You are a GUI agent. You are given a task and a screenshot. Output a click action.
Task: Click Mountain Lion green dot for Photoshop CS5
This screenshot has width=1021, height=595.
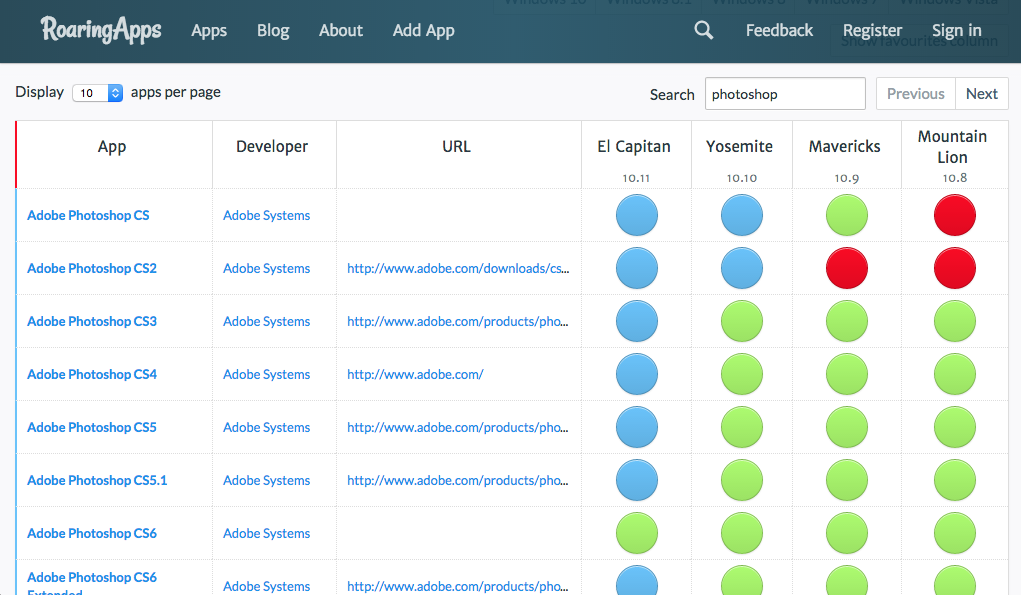pyautogui.click(x=955, y=427)
